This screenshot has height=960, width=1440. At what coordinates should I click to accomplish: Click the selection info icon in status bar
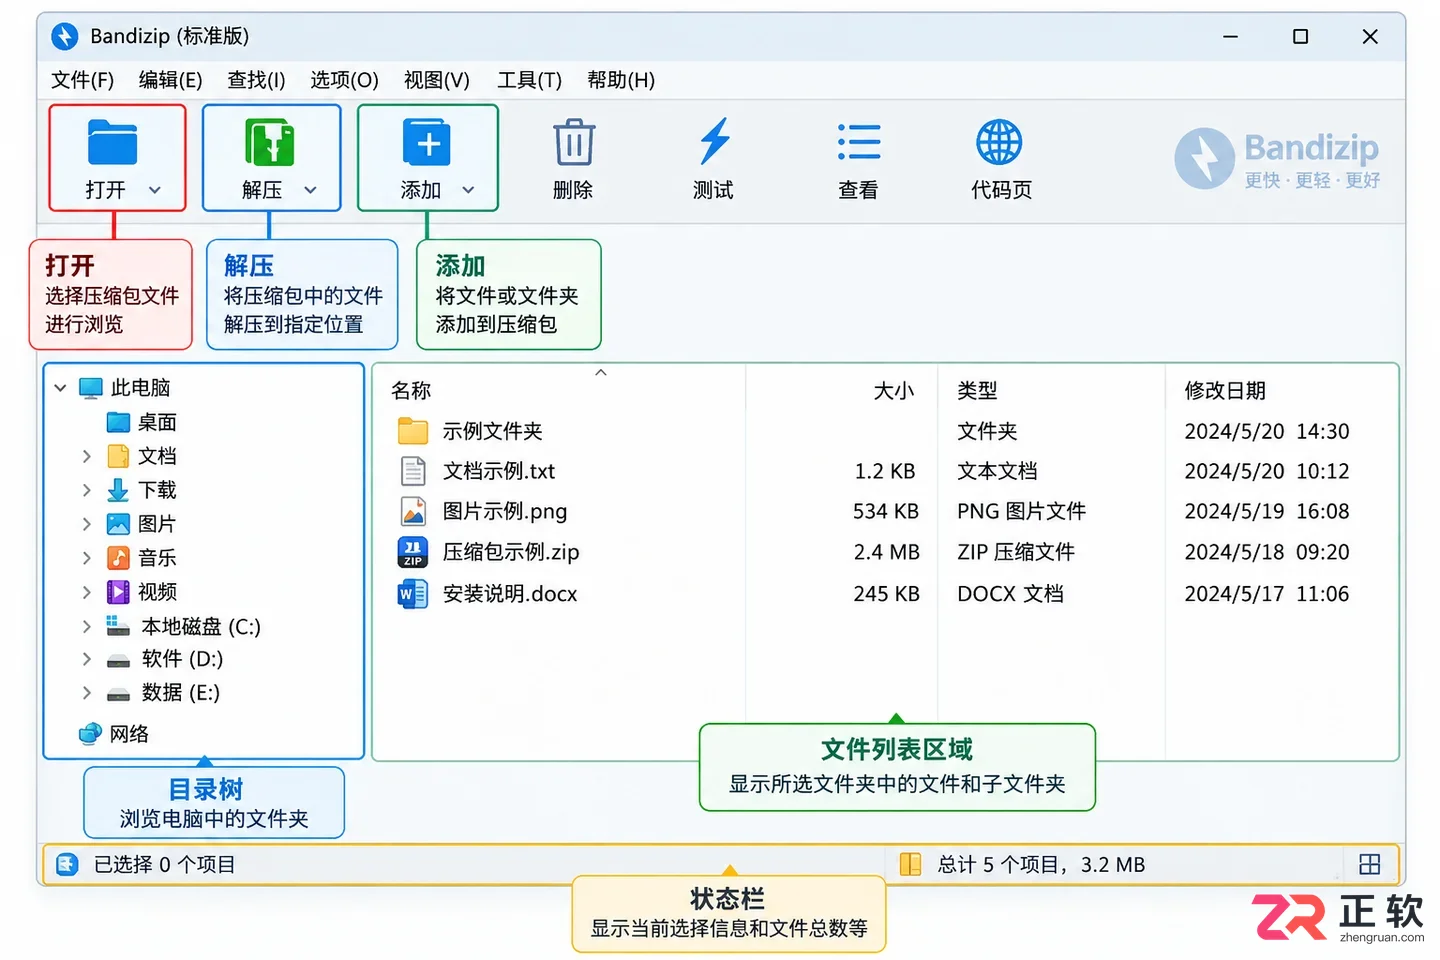(67, 864)
